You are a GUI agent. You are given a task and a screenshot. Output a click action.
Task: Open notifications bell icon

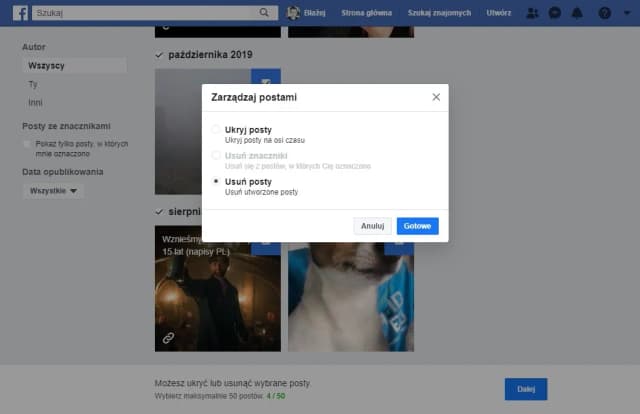point(578,13)
